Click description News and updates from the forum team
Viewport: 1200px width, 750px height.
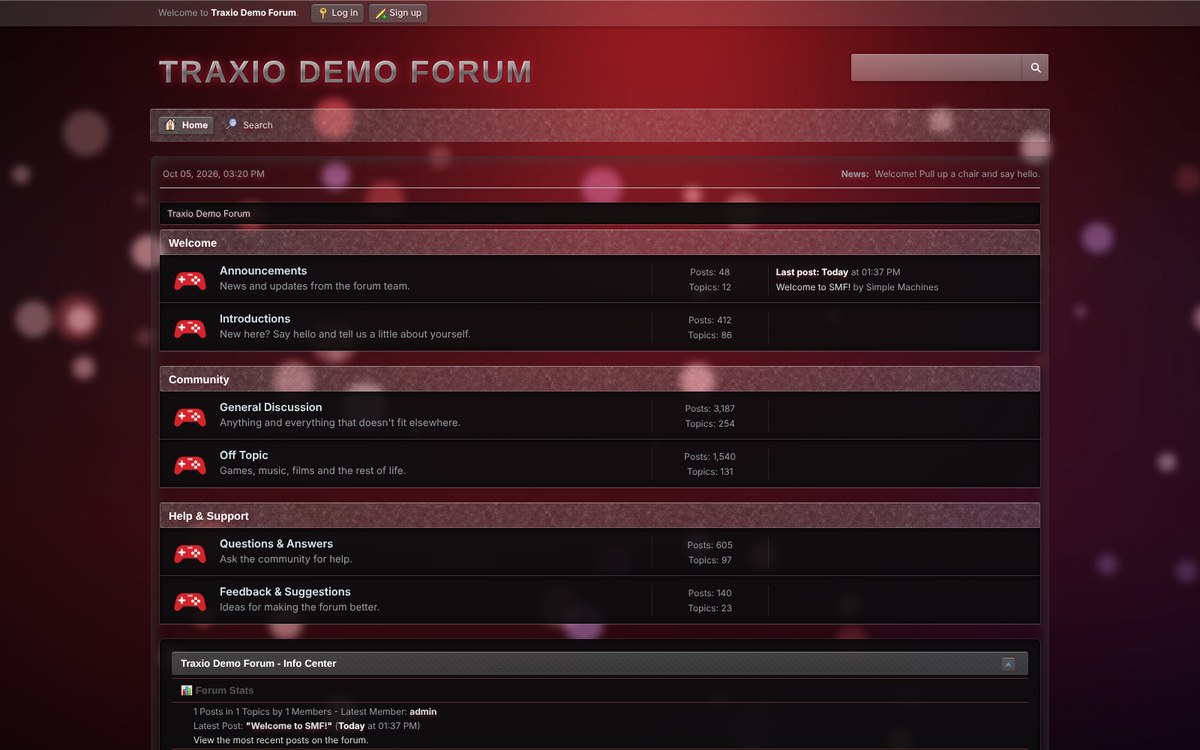tap(315, 286)
